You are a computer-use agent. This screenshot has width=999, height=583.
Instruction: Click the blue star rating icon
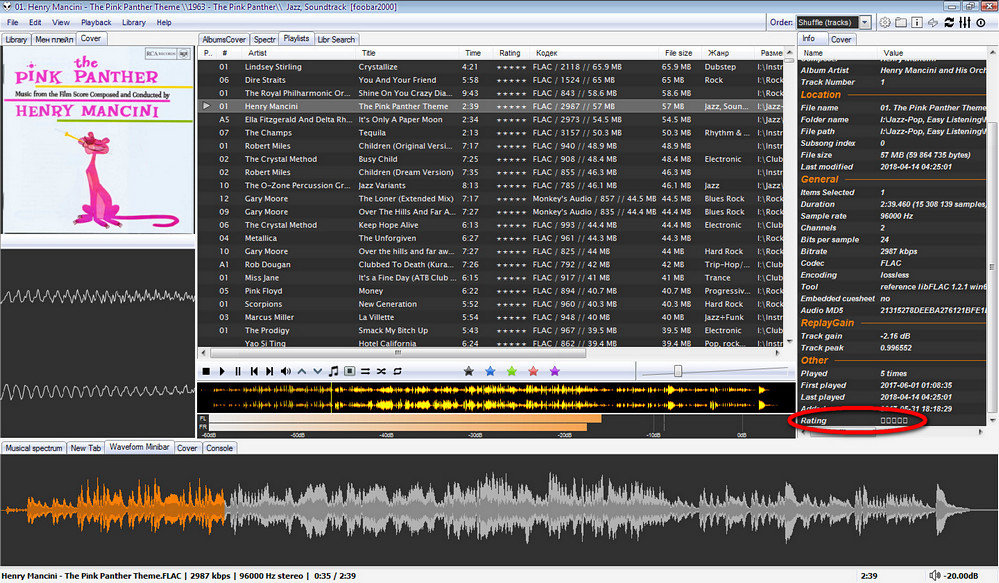coord(489,371)
